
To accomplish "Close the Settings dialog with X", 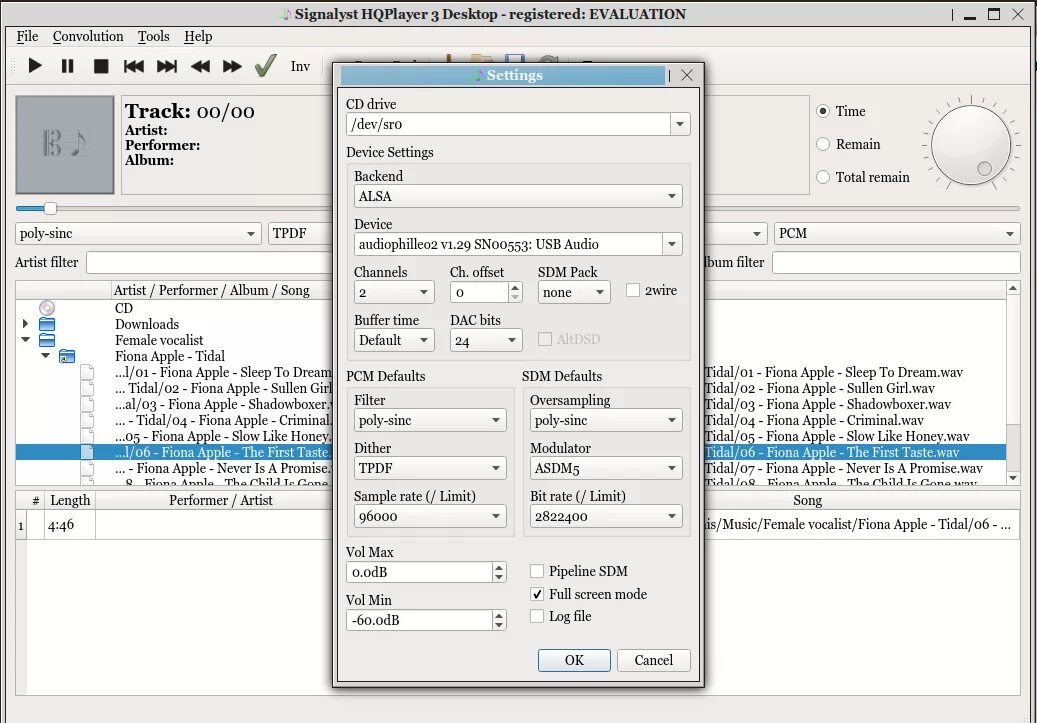I will (687, 75).
